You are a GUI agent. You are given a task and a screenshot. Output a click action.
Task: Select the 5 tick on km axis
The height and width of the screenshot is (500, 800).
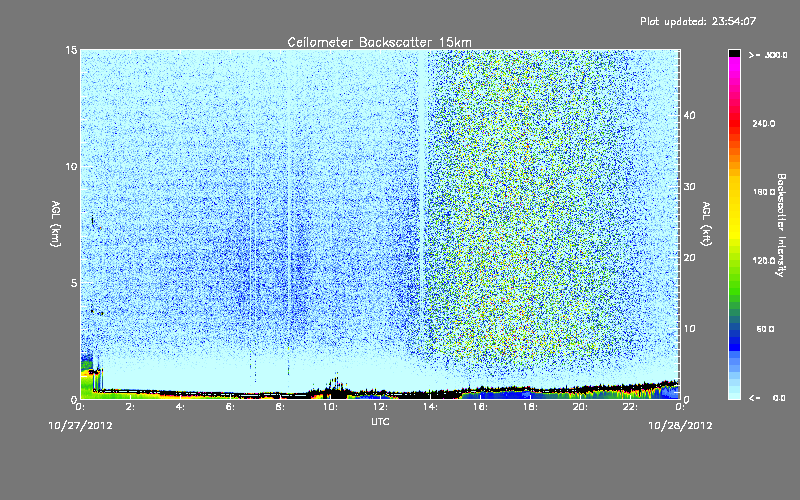74,283
